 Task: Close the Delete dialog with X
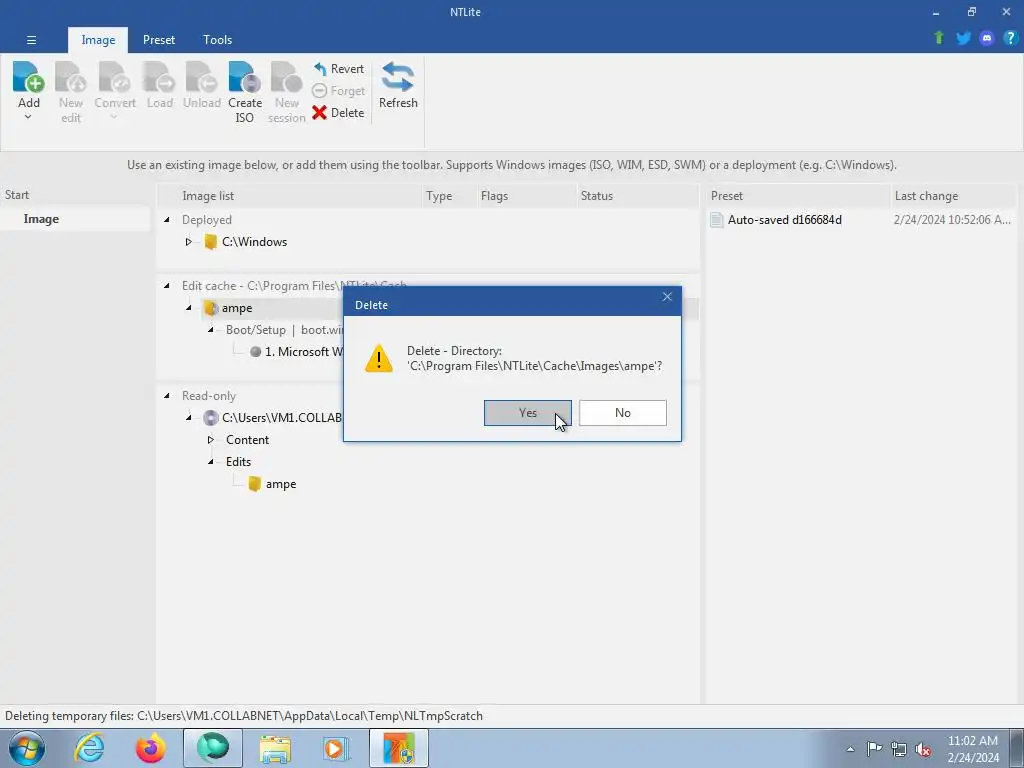tap(667, 297)
